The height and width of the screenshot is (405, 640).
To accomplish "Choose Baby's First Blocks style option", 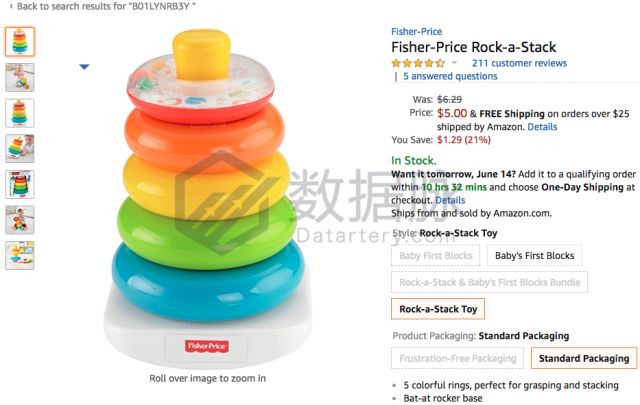I will 534,256.
